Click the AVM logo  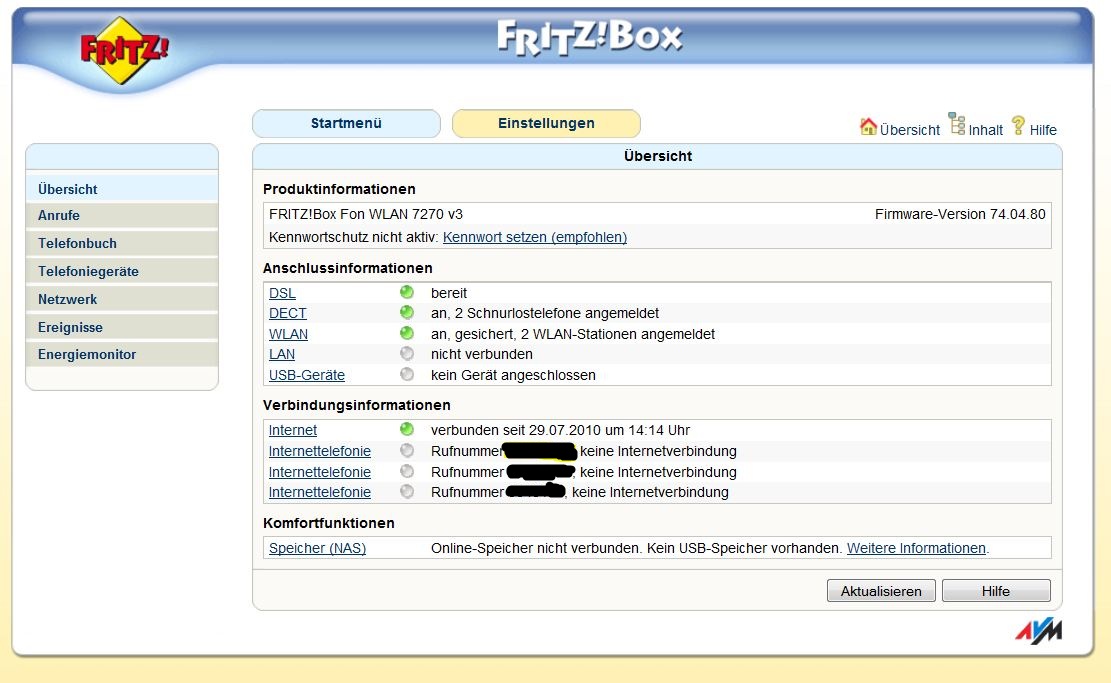(1039, 630)
